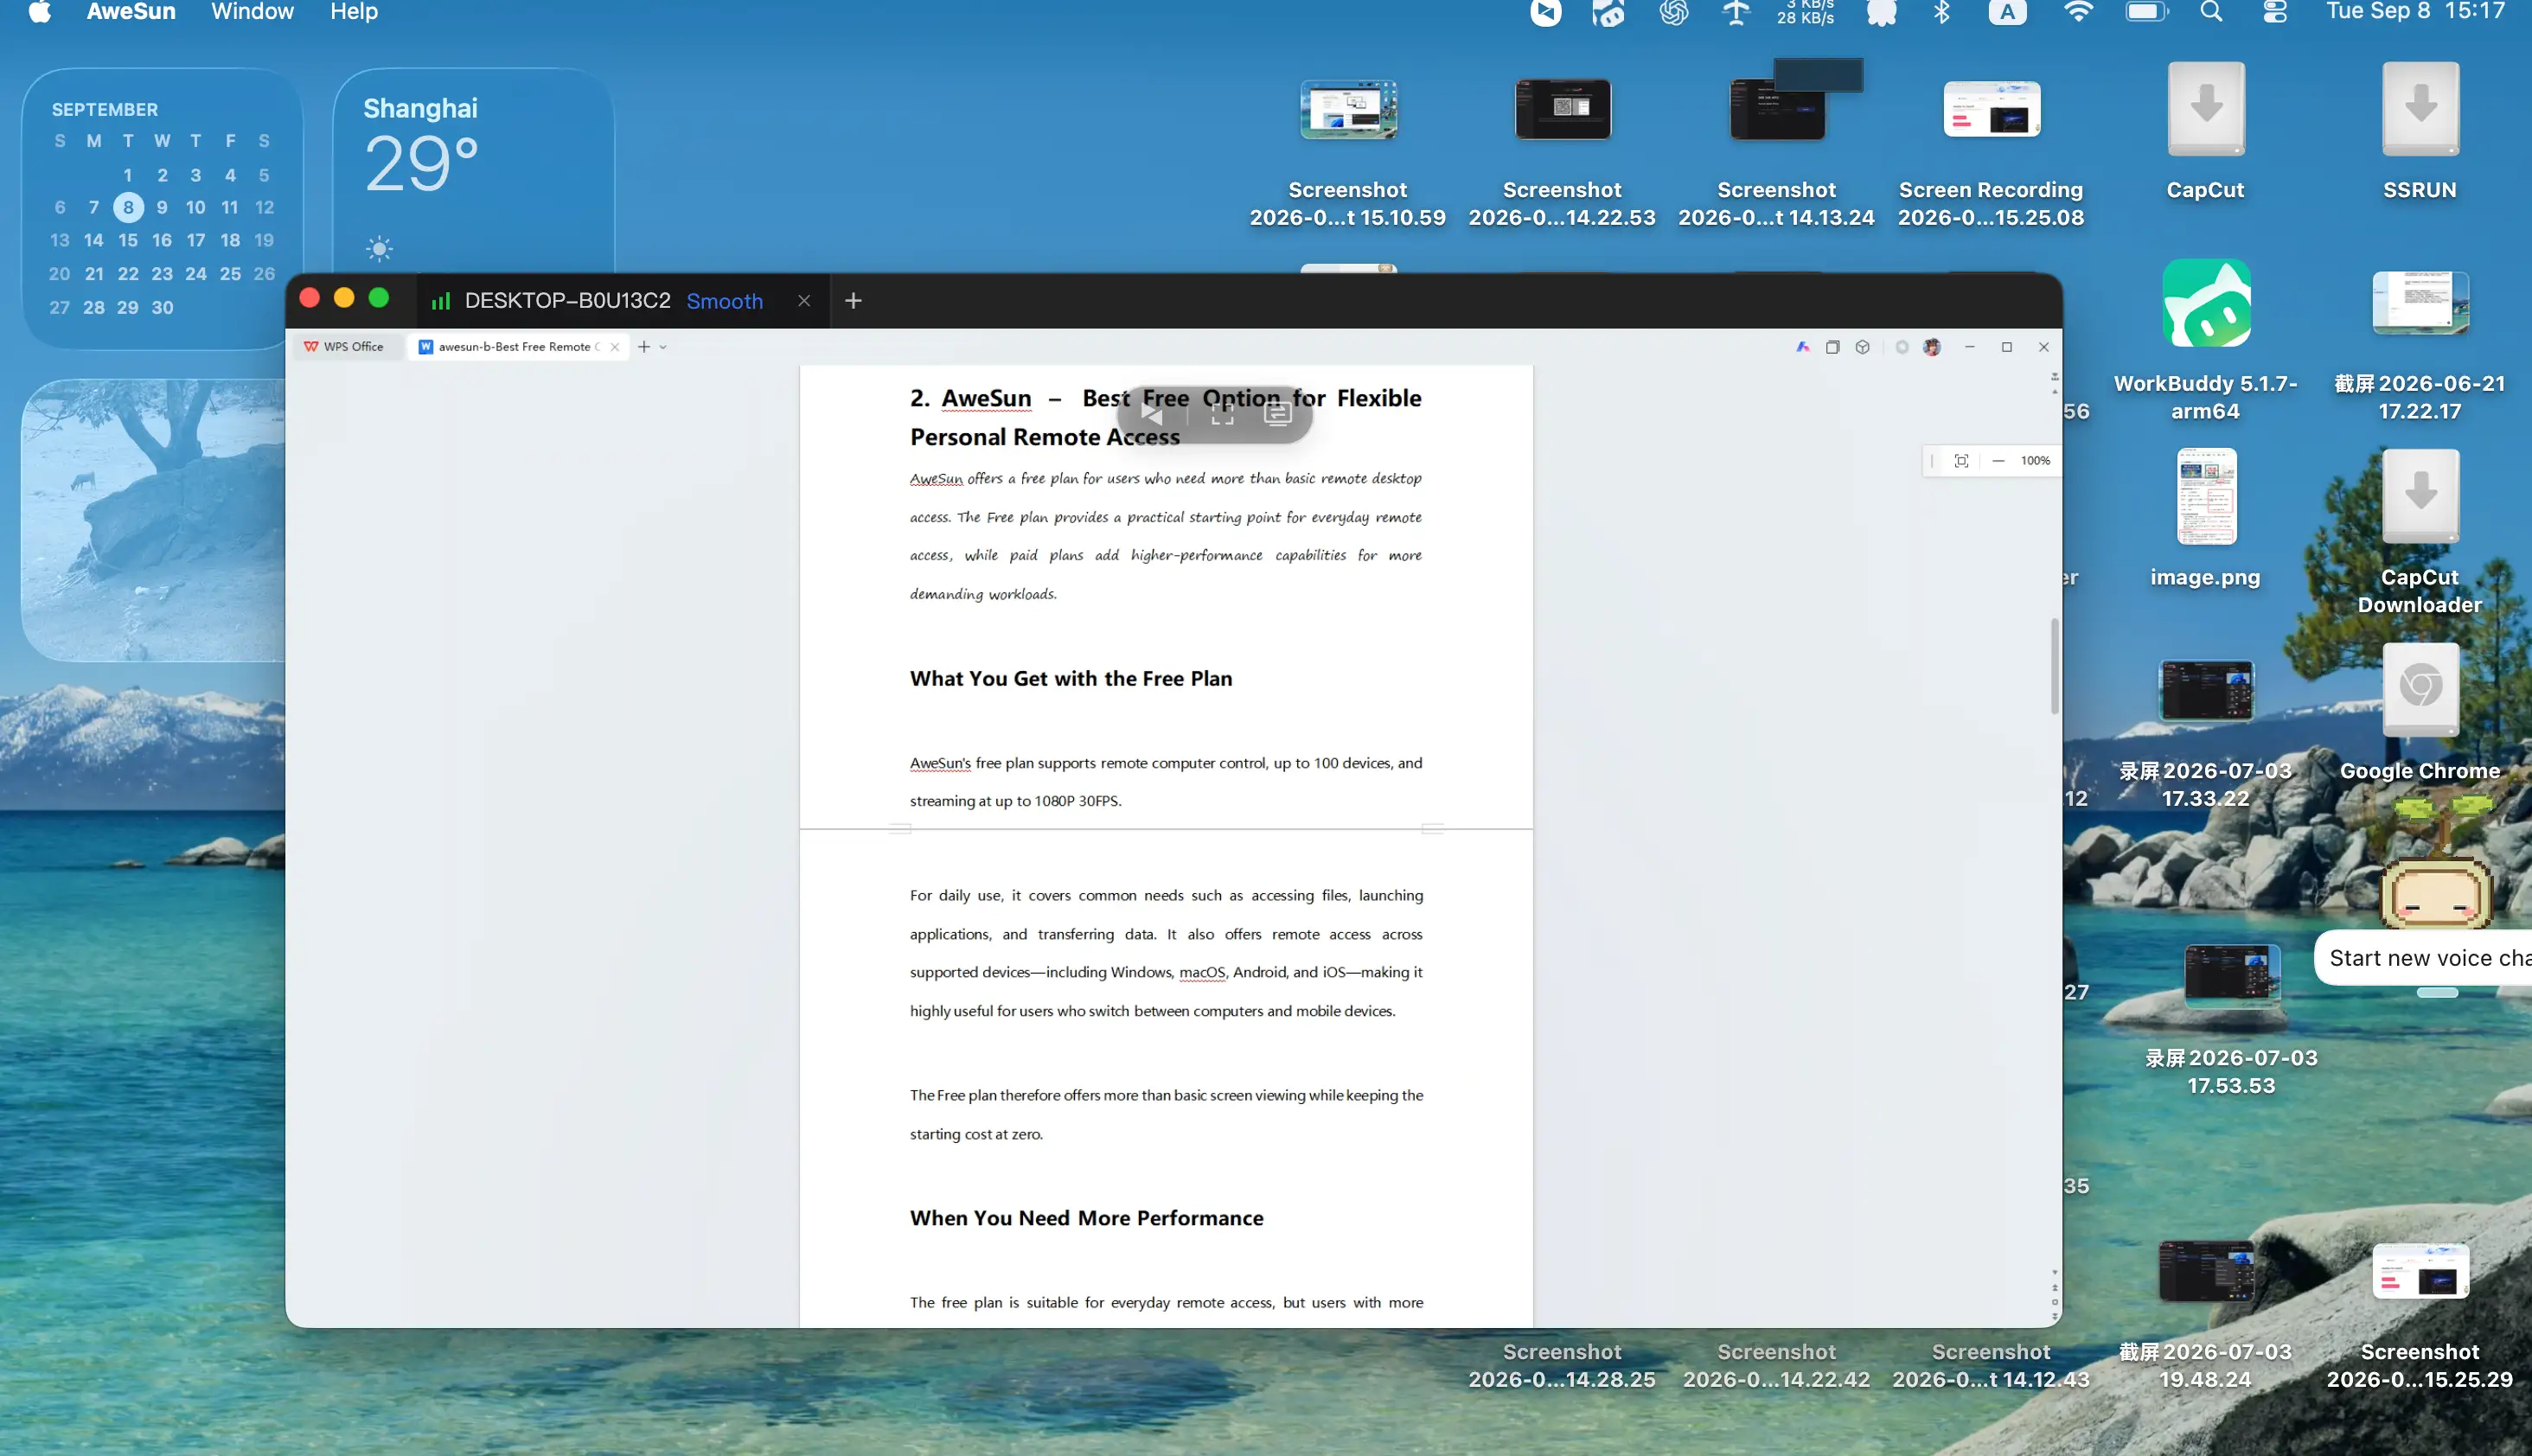Select the Google Chrome disk icon on desktop
The image size is (2532, 1456).
pyautogui.click(x=2420, y=690)
